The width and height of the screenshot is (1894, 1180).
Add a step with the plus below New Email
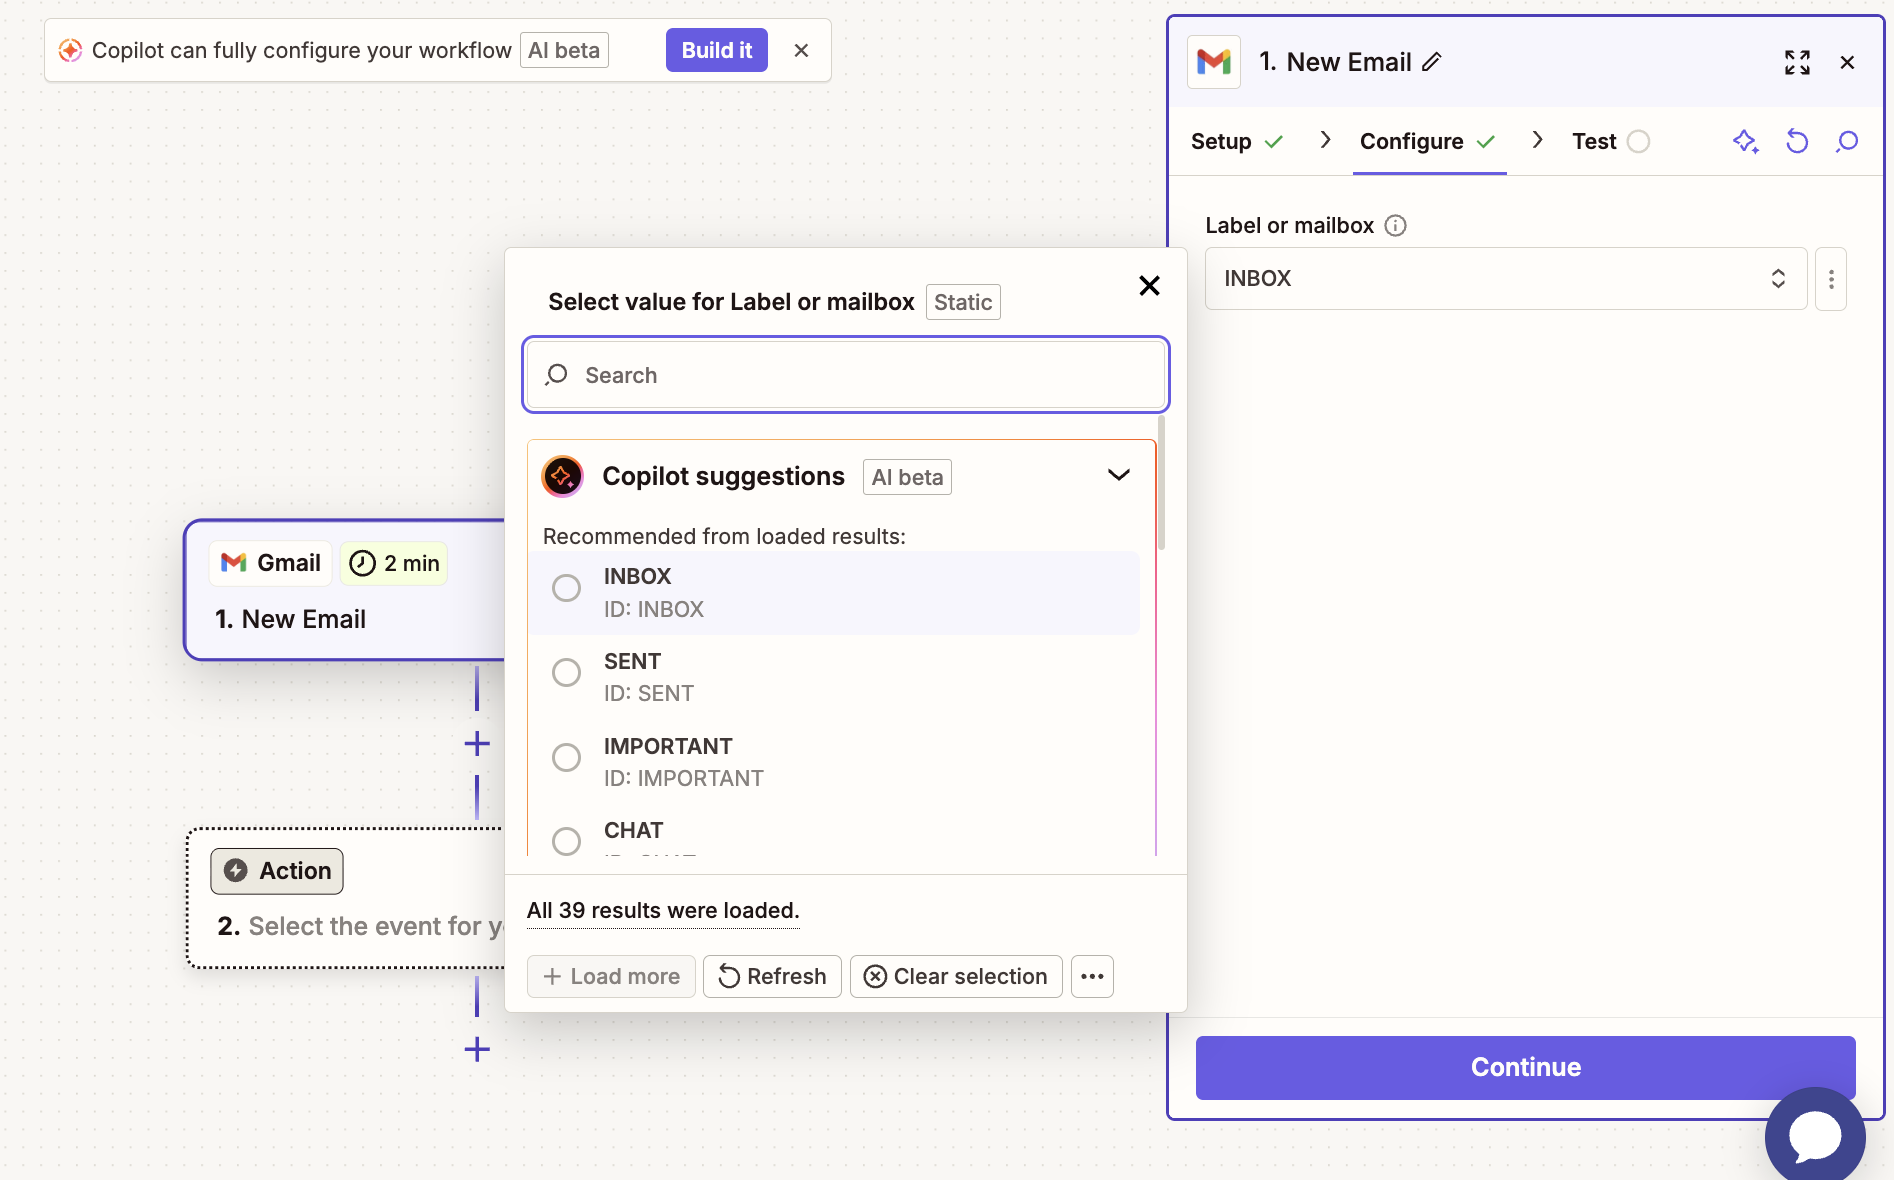pos(477,744)
